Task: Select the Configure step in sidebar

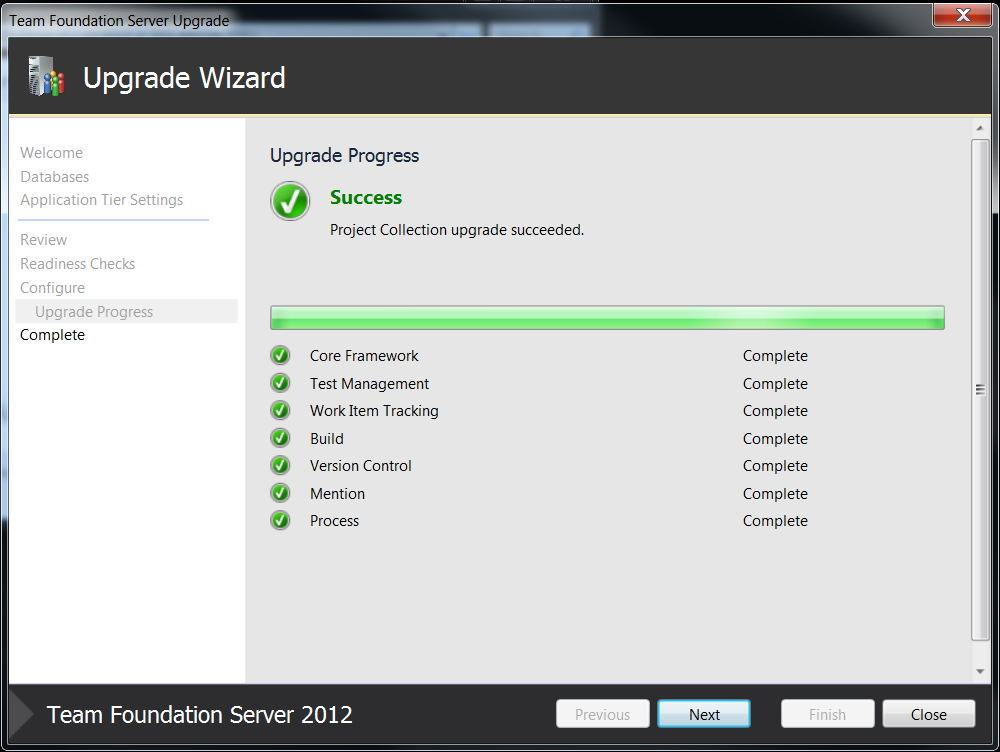Action: point(52,288)
